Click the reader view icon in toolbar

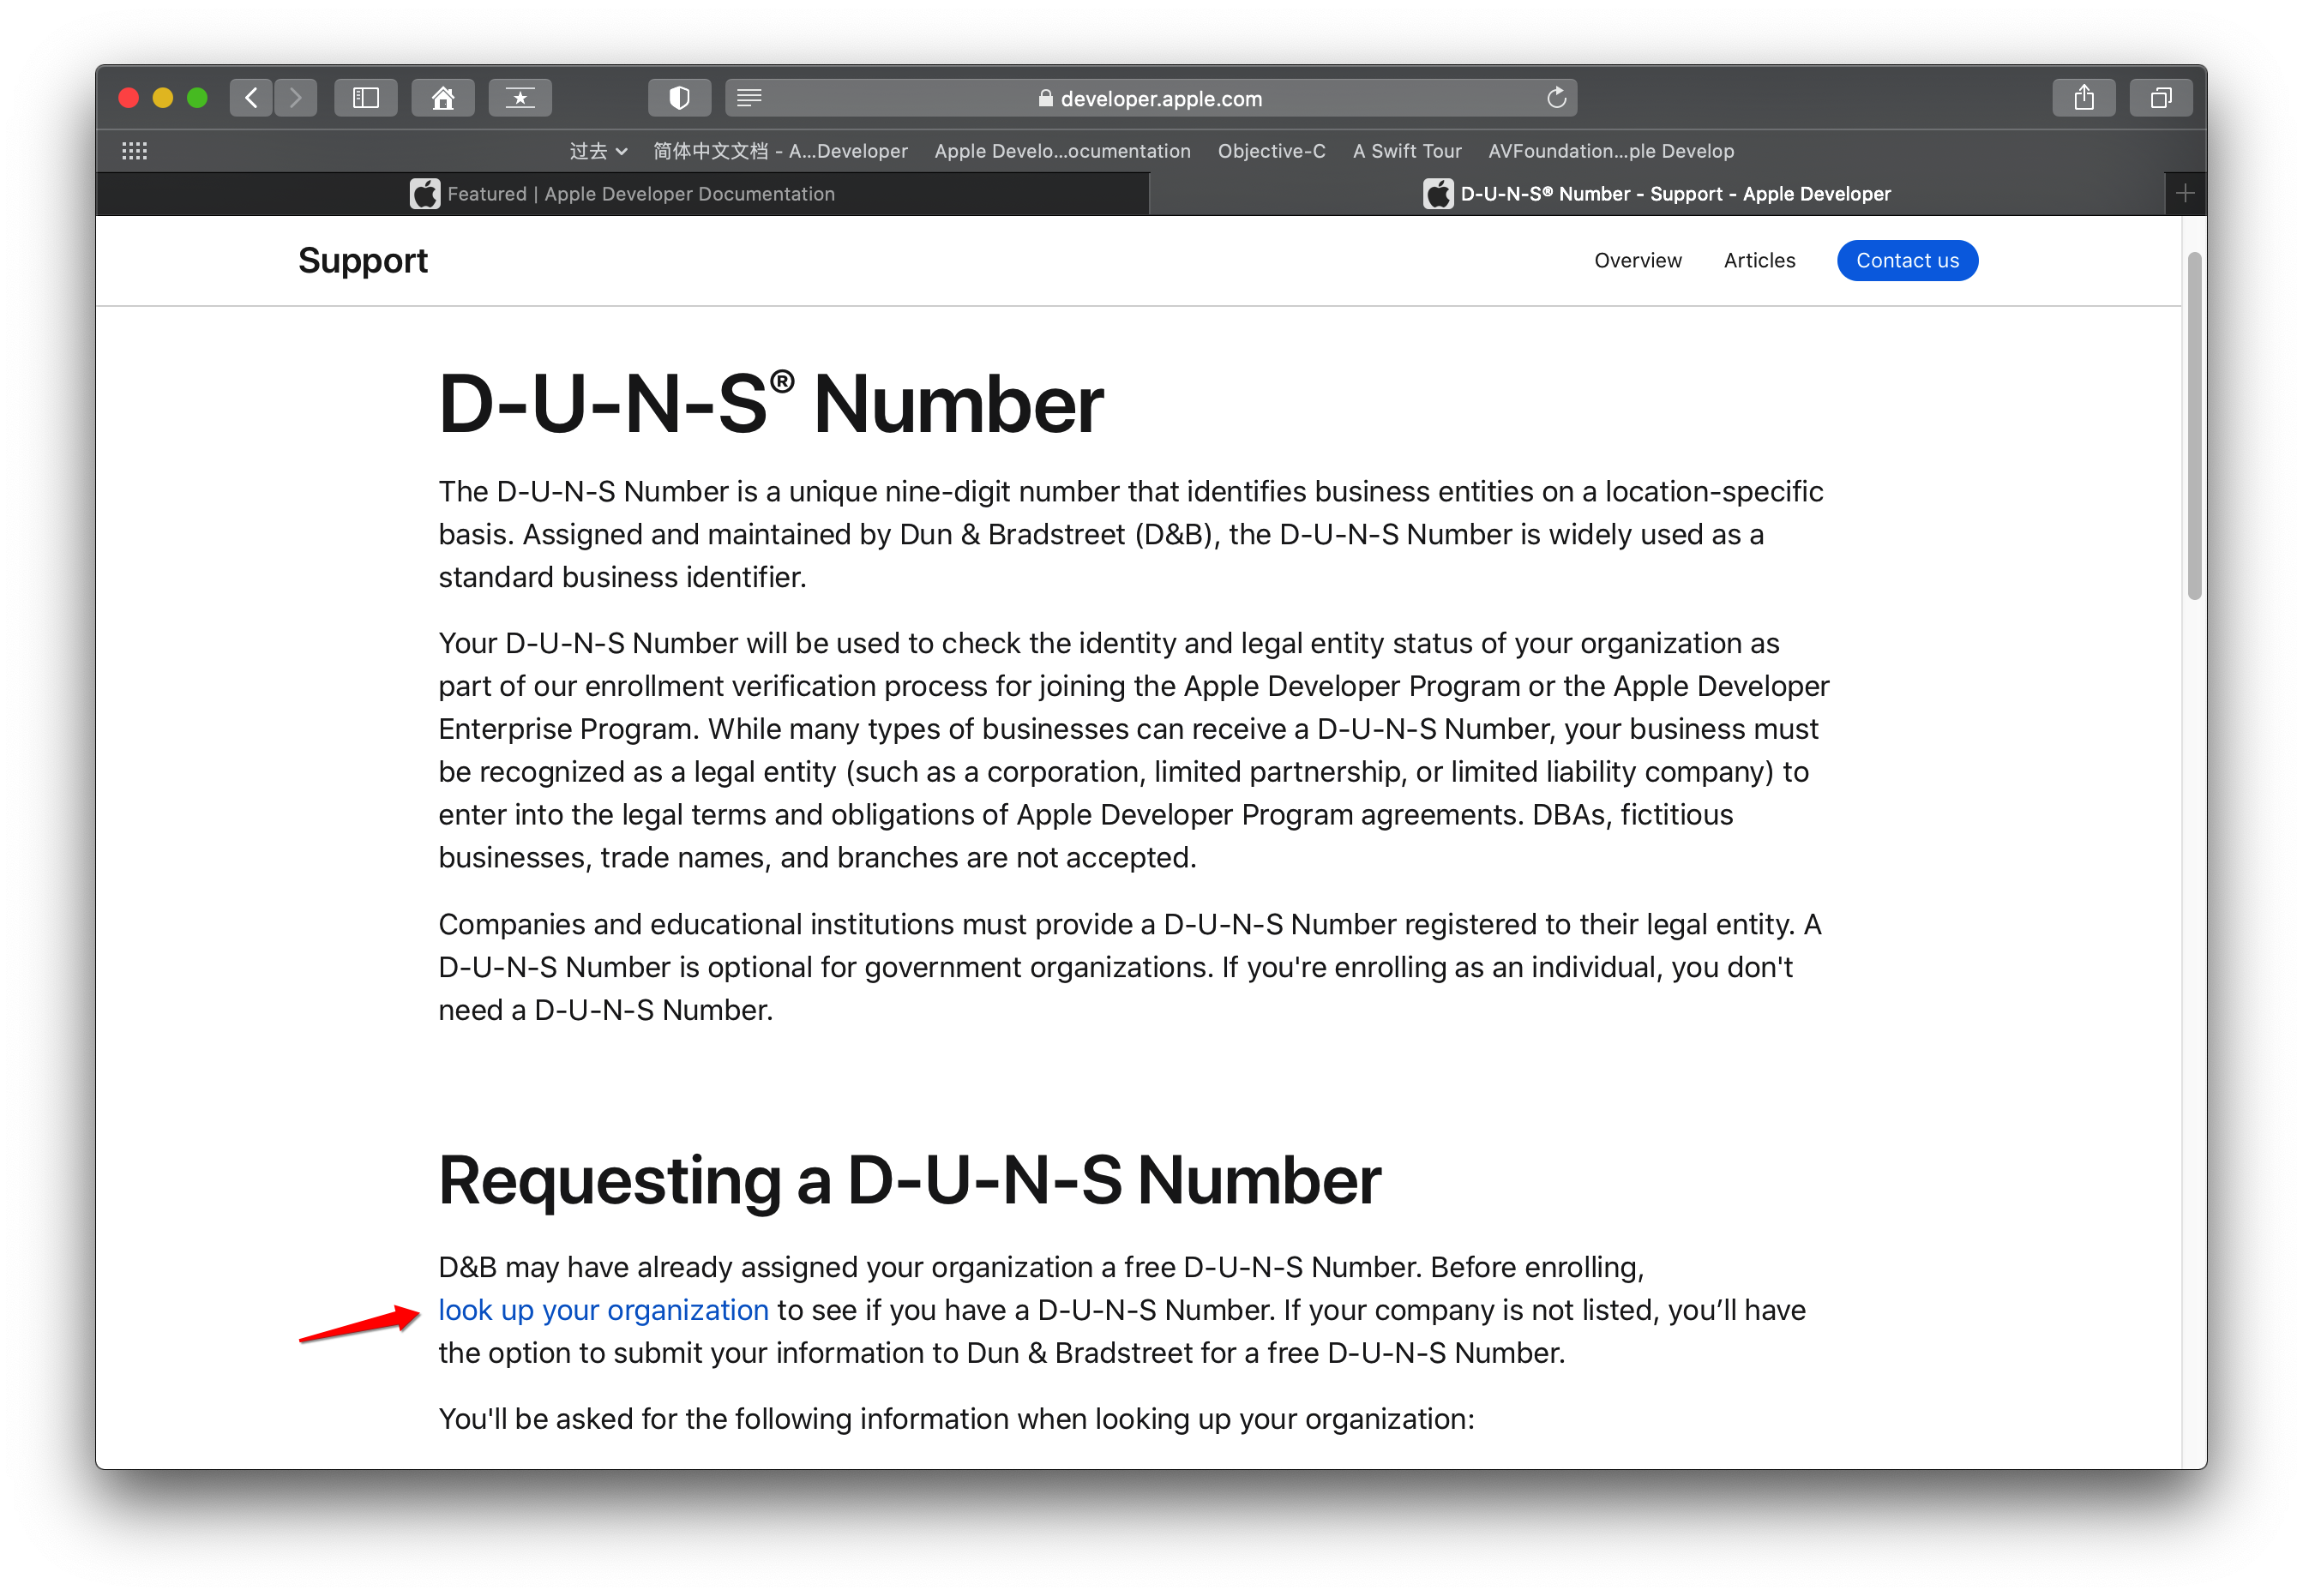[749, 98]
